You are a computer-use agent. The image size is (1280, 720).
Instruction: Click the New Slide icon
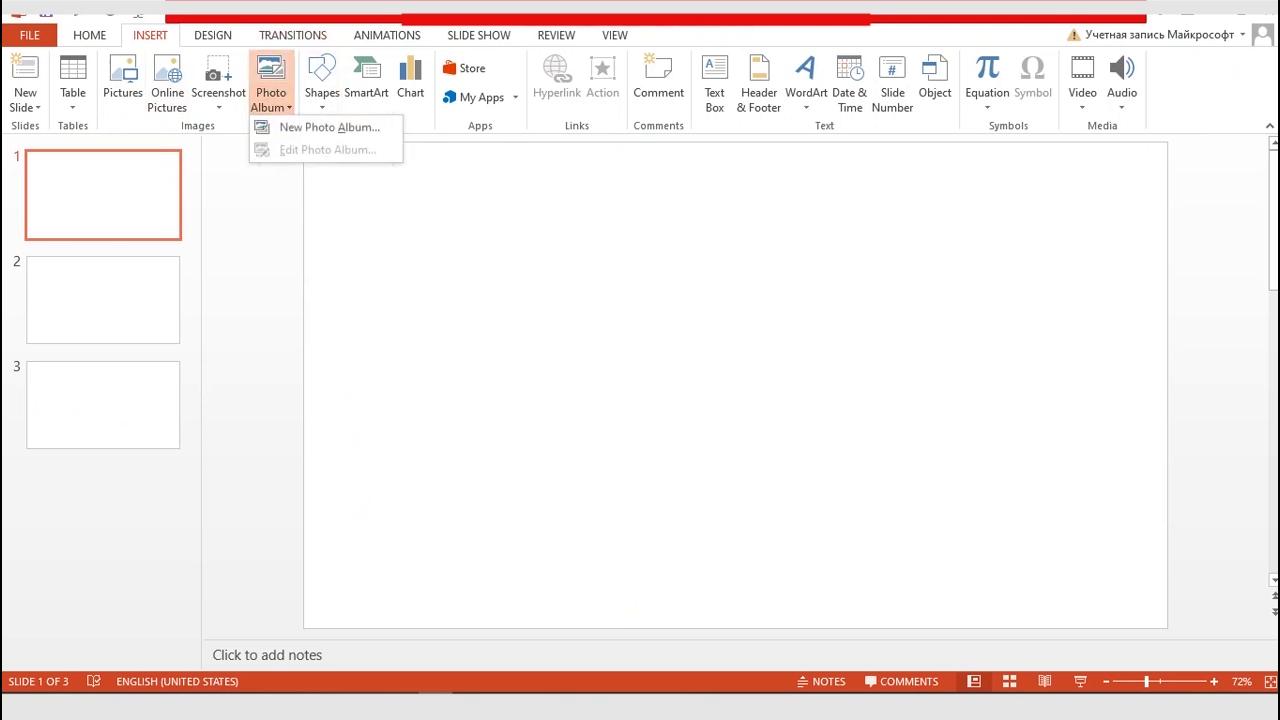coord(25,68)
